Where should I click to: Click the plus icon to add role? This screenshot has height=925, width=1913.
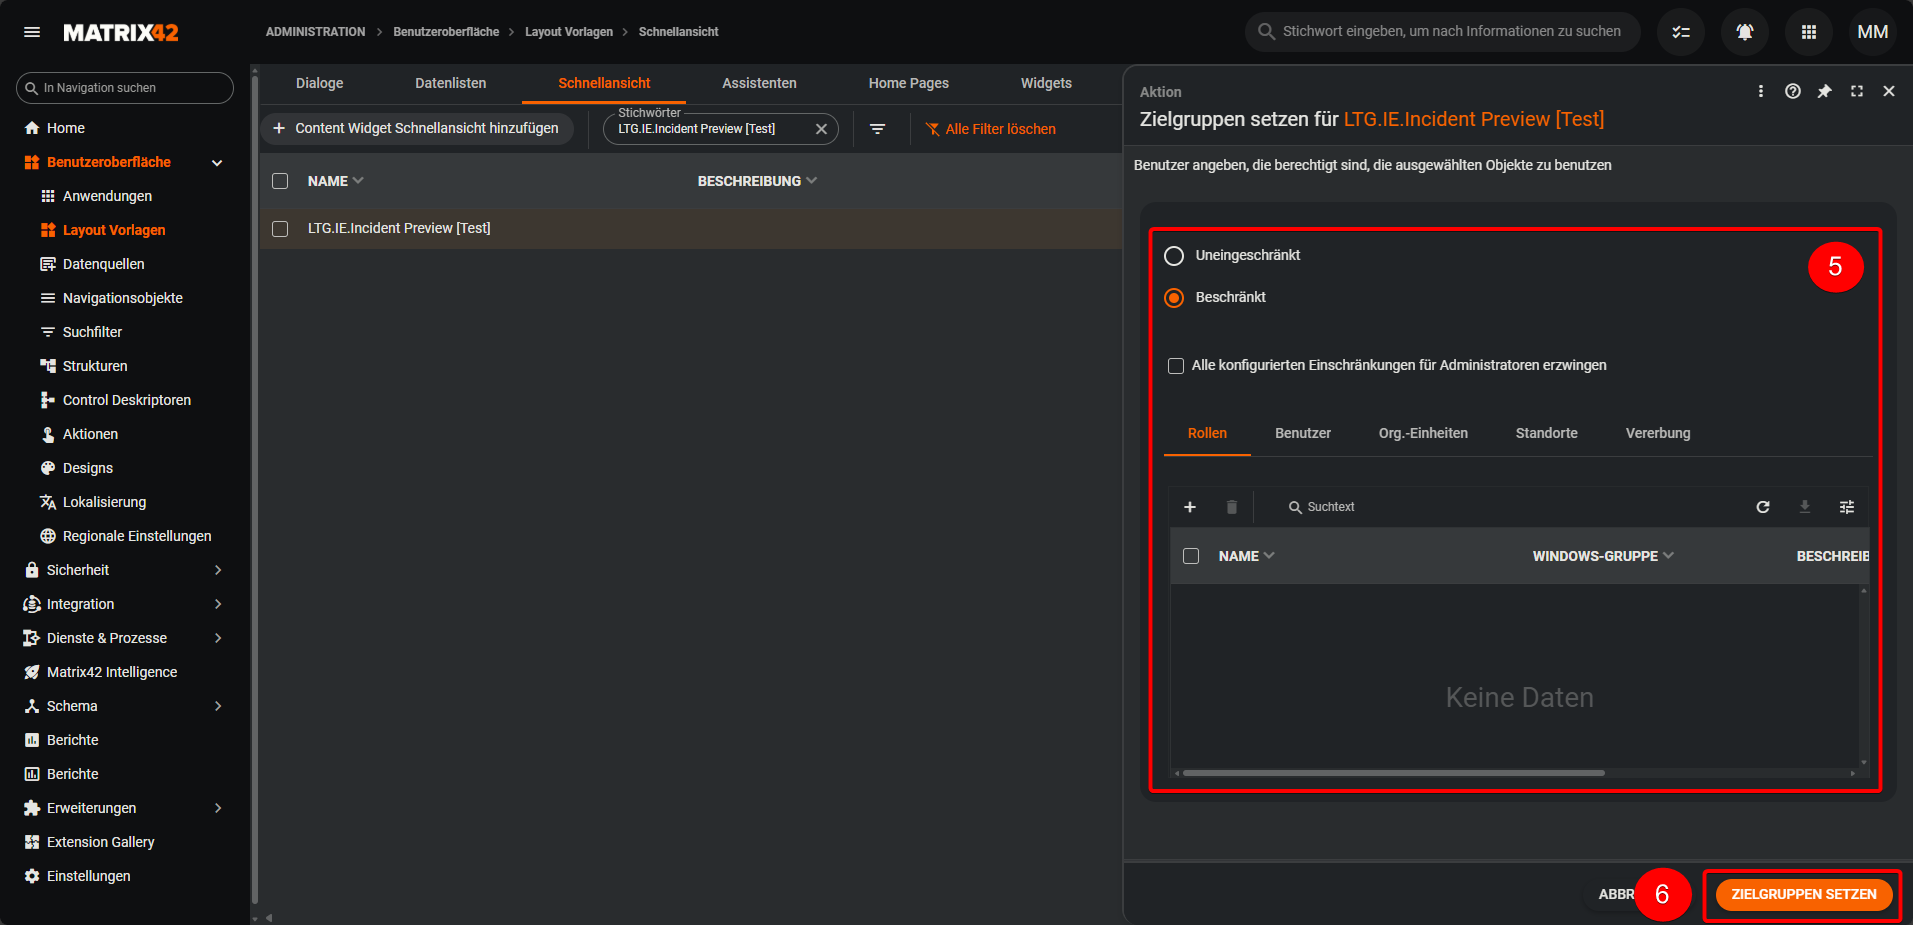[x=1190, y=507]
